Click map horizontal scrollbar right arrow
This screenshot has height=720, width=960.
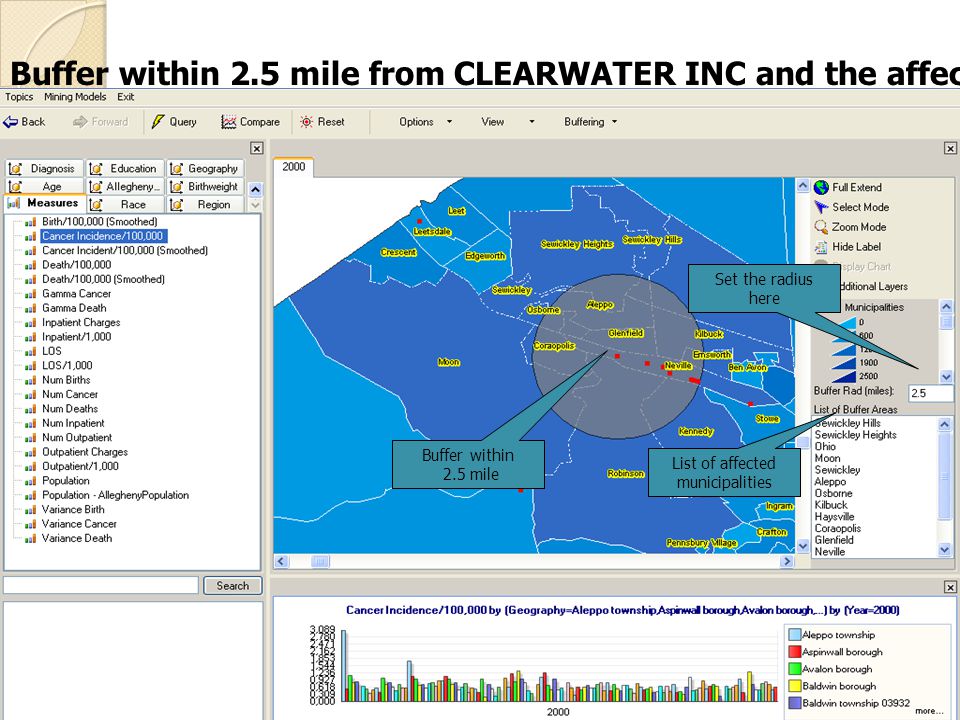point(787,561)
